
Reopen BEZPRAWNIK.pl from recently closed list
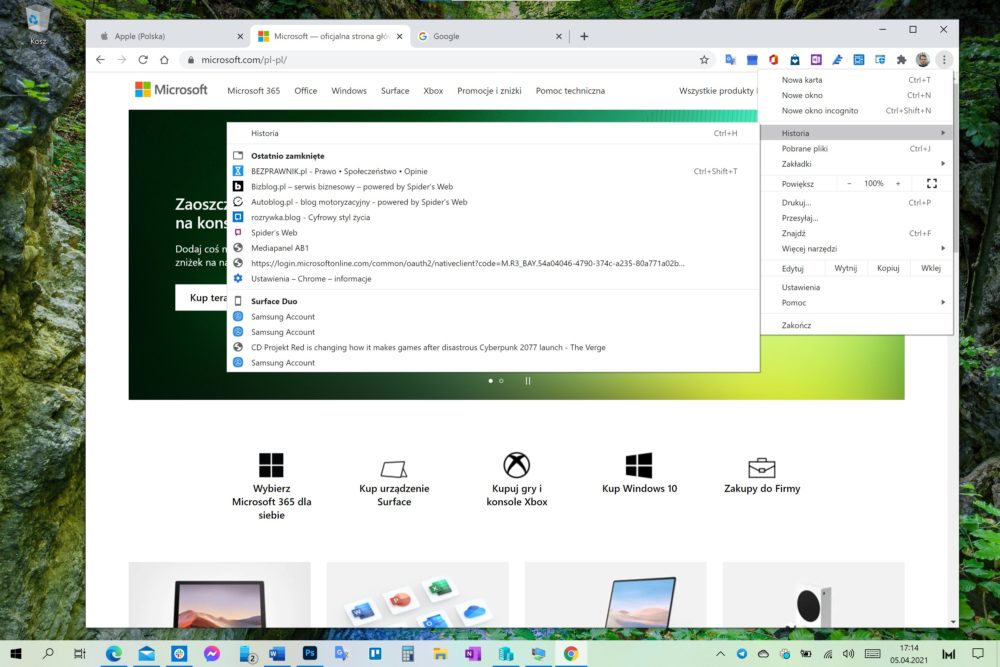(493, 171)
